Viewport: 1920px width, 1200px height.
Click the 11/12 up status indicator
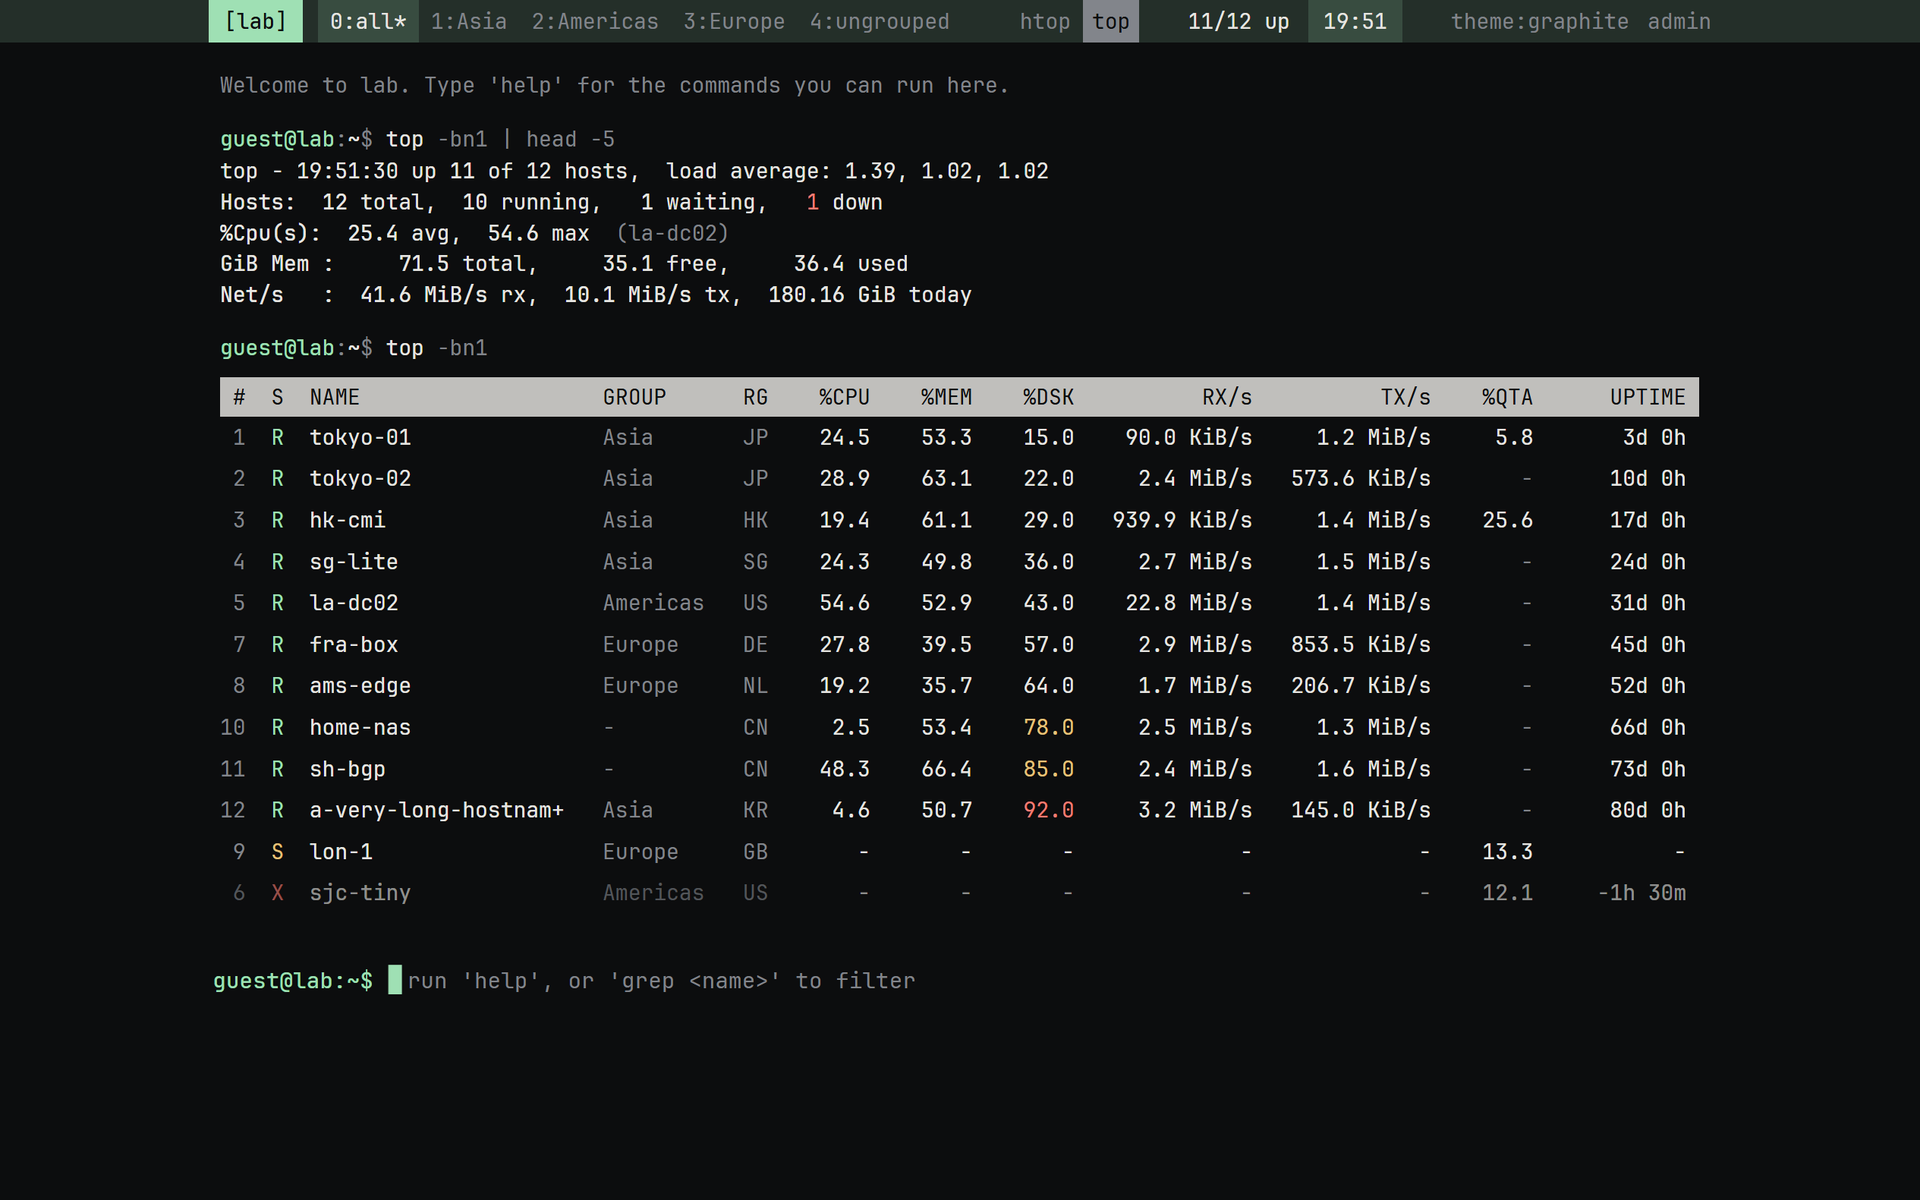pyautogui.click(x=1238, y=21)
